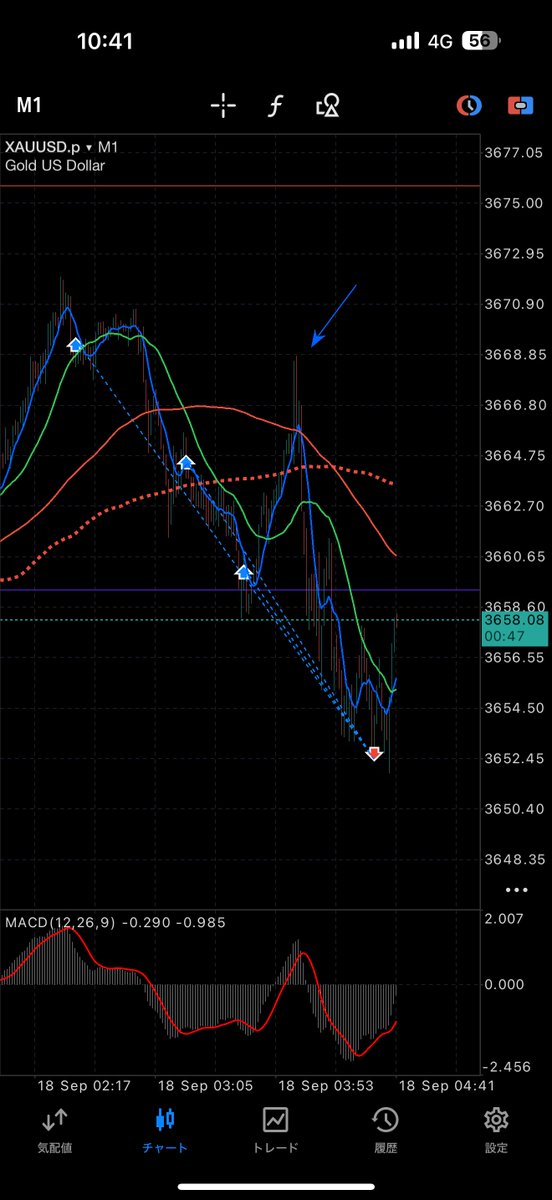Viewport: 552px width, 1200px height.
Task: Tap the red sell arrow trade marker
Action: tap(375, 752)
